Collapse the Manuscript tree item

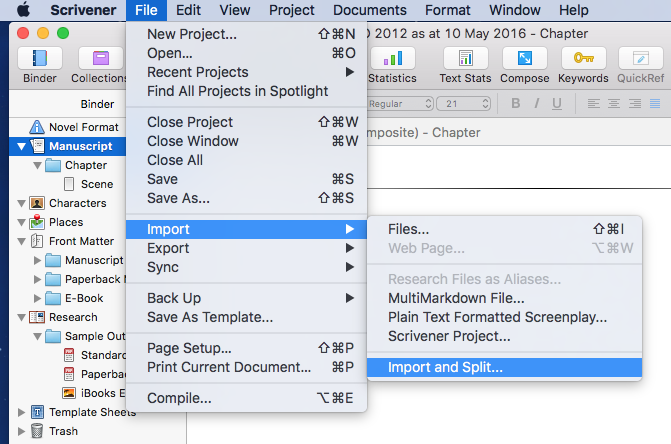(21, 146)
